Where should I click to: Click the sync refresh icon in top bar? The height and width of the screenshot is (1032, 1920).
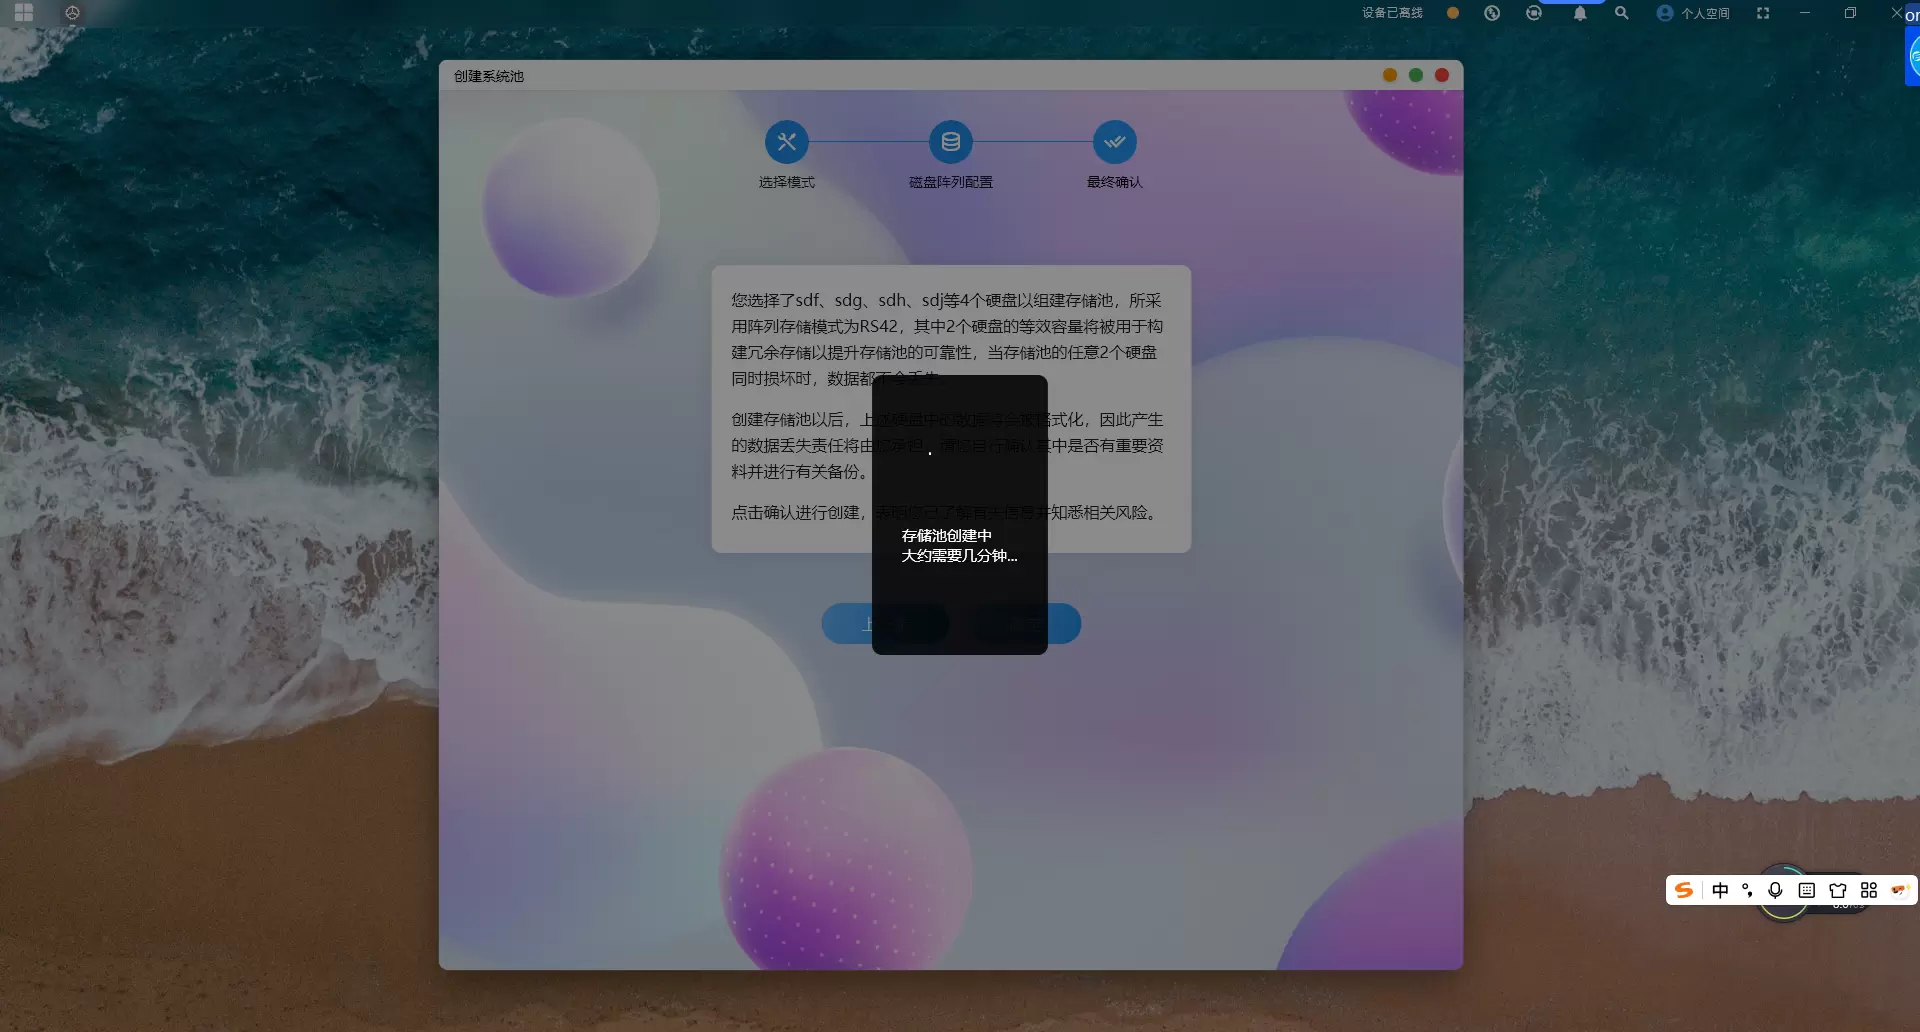(x=1534, y=13)
